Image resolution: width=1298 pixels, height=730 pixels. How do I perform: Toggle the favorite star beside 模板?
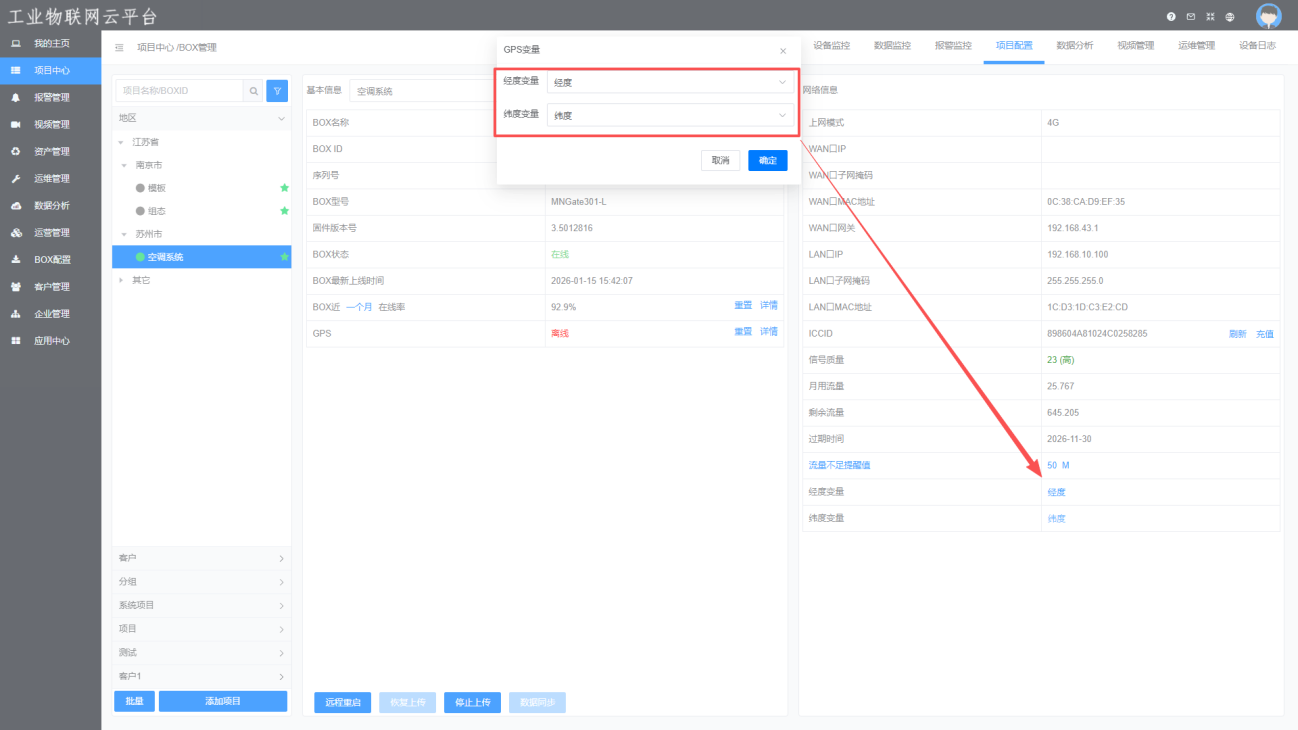284,188
